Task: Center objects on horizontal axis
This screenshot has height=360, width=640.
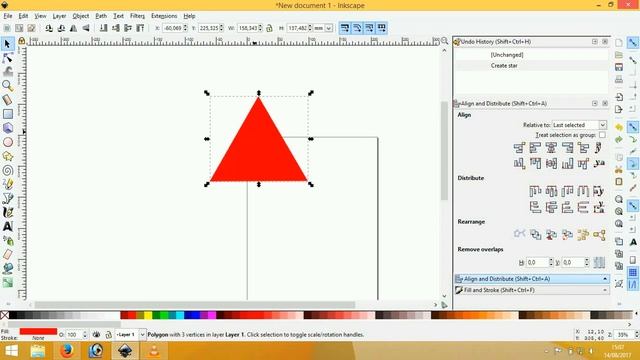Action: tap(551, 164)
